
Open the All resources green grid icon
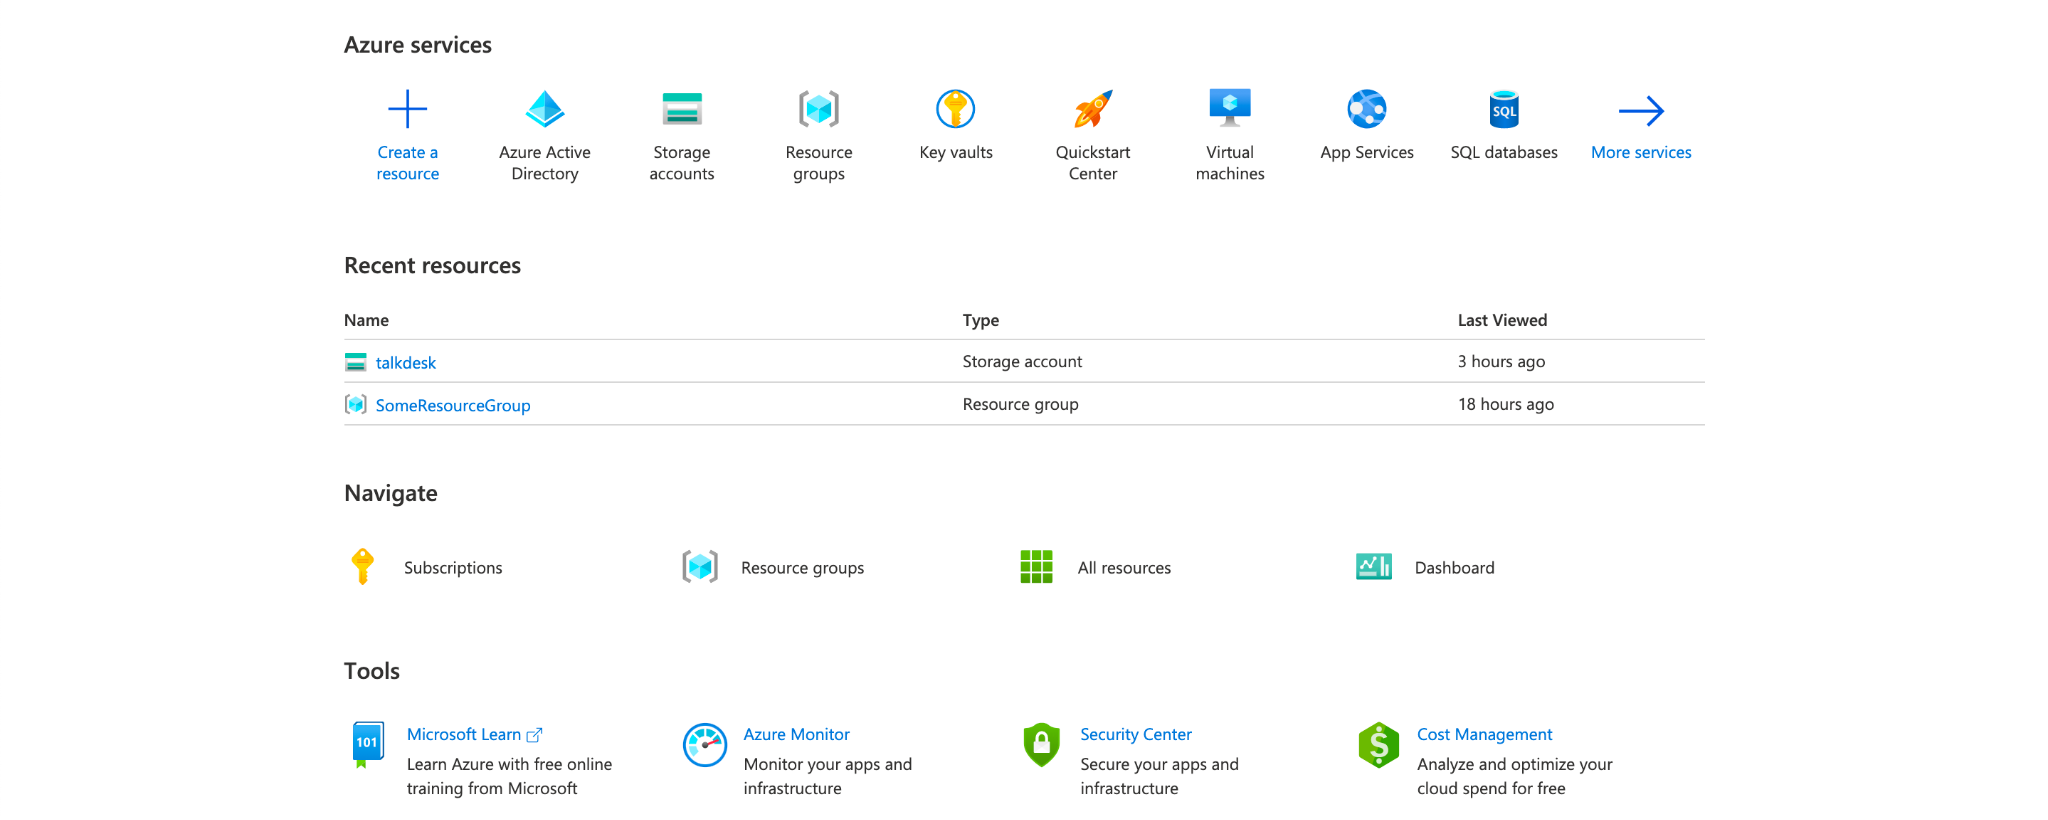pos(1036,567)
